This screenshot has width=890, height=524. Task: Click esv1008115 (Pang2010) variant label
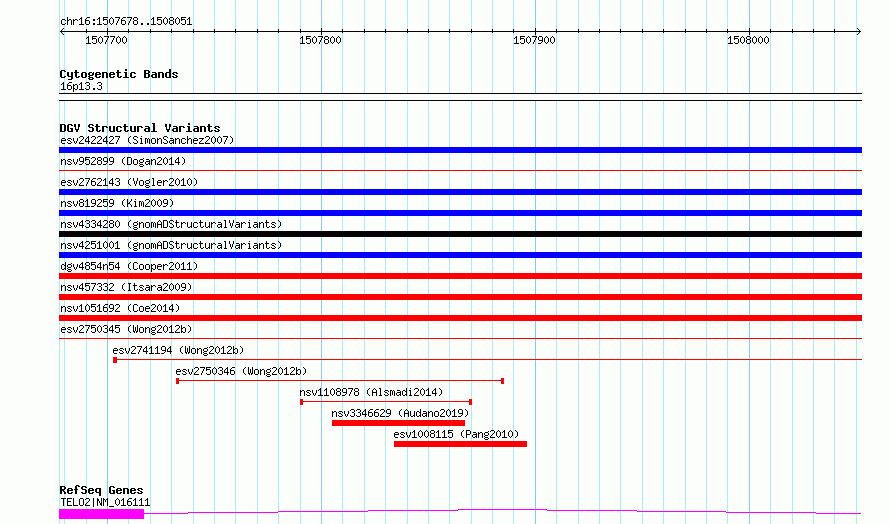coord(456,434)
